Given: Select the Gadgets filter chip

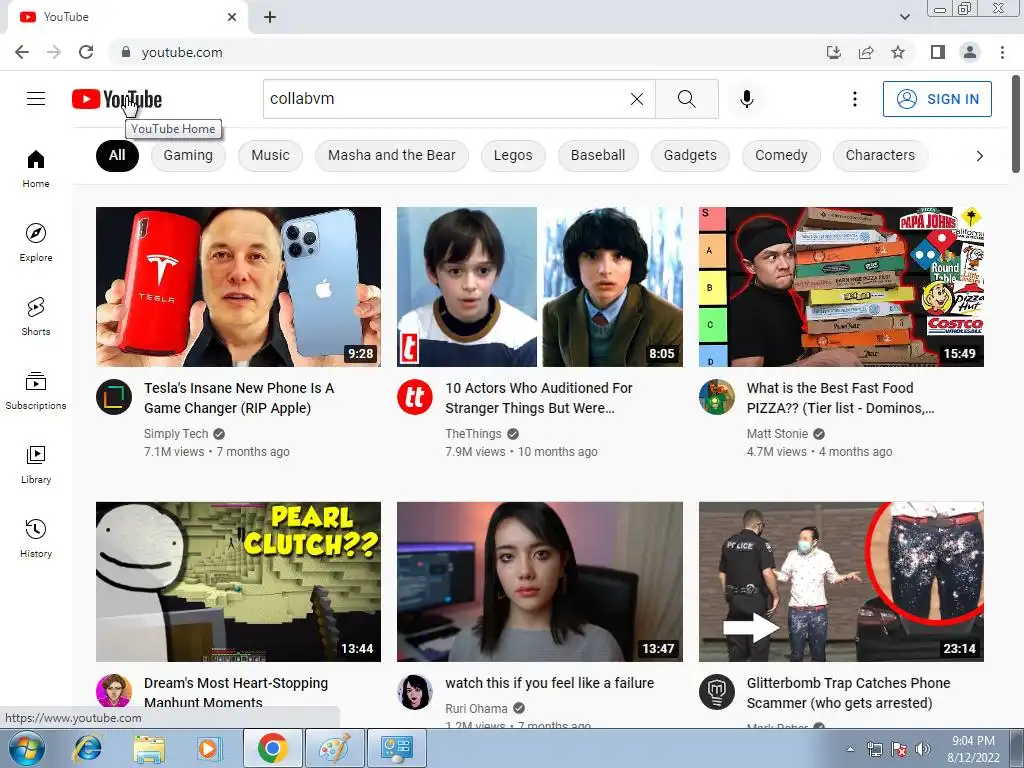Looking at the screenshot, I should [690, 155].
